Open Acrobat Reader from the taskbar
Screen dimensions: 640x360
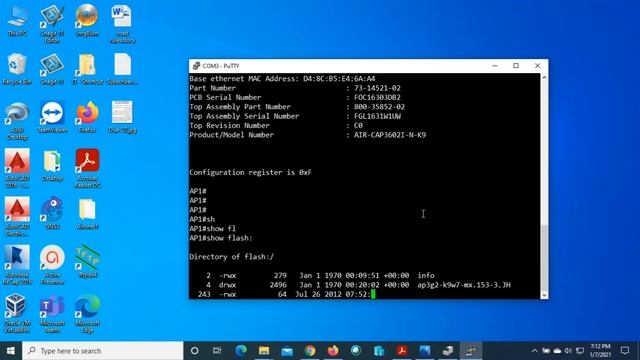click(x=402, y=351)
